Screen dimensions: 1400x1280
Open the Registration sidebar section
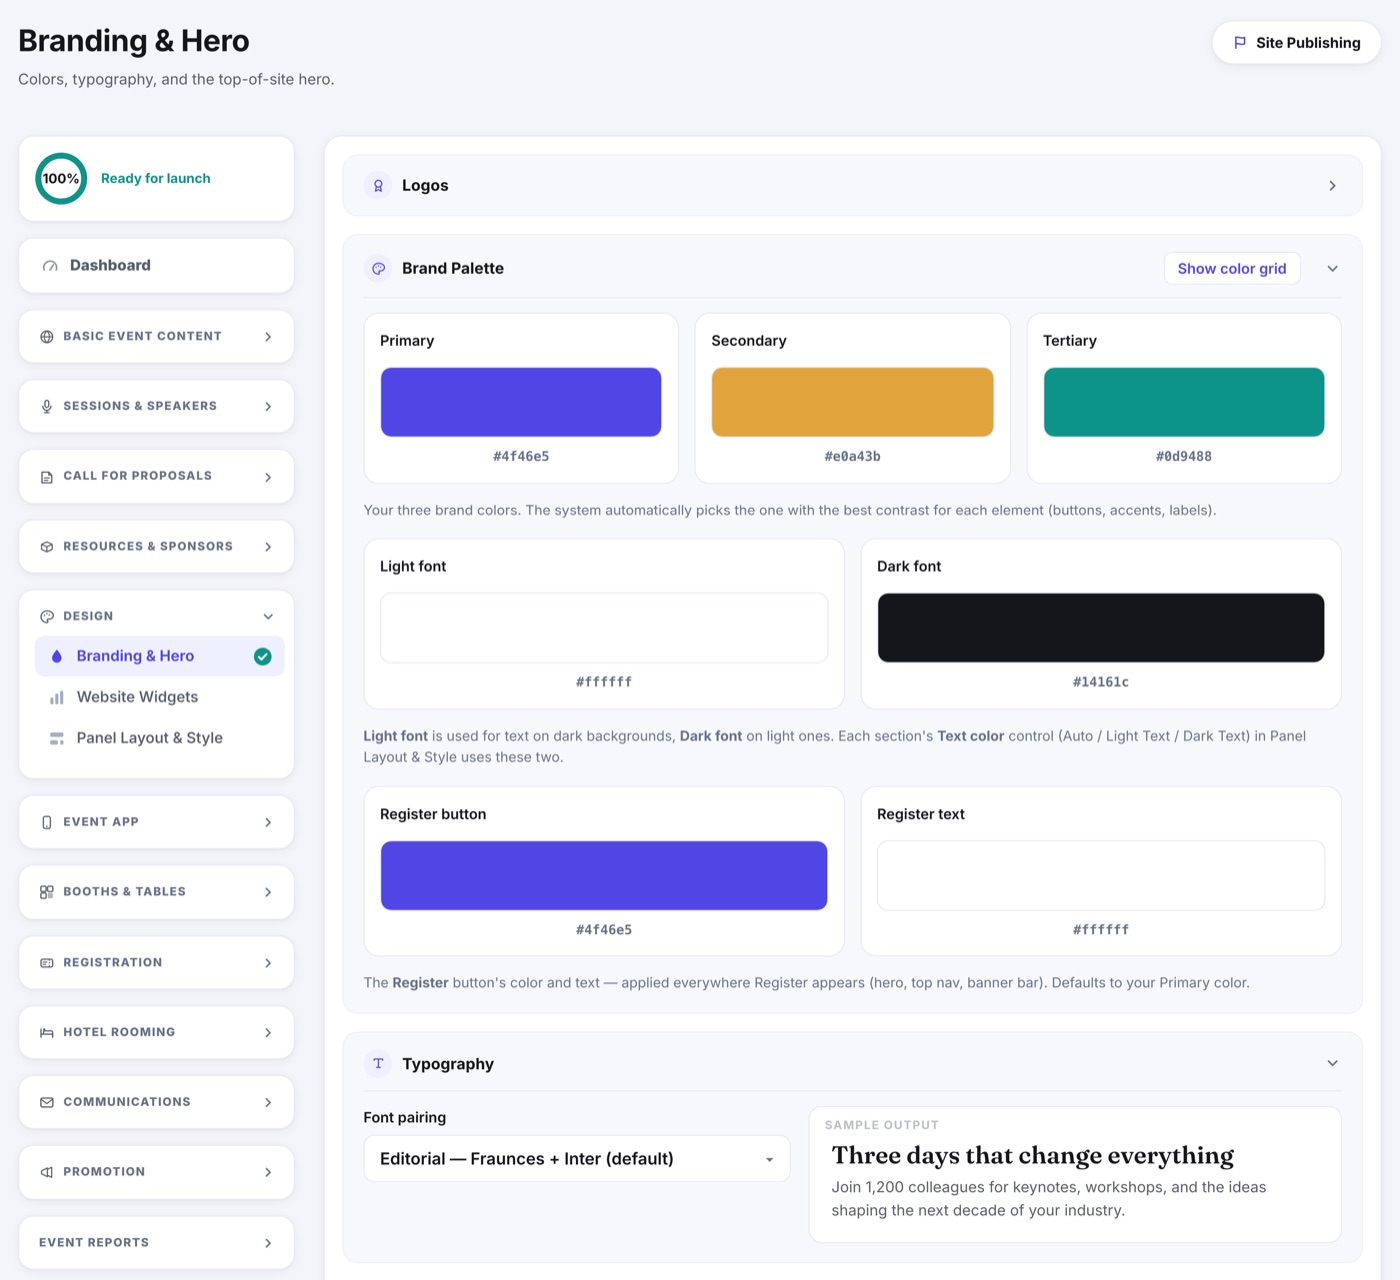(x=156, y=963)
